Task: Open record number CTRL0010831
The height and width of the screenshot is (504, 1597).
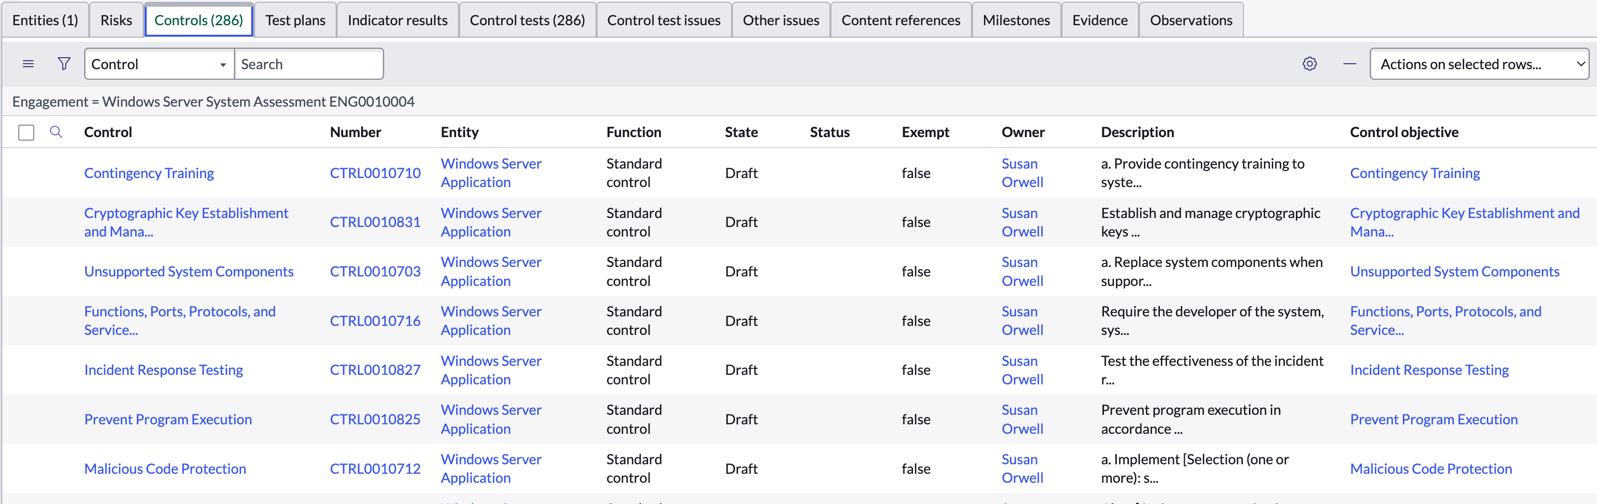Action: 375,222
